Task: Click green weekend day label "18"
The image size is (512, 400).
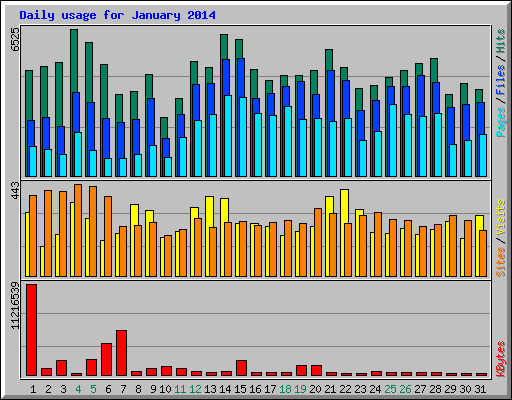Action: coord(285,389)
